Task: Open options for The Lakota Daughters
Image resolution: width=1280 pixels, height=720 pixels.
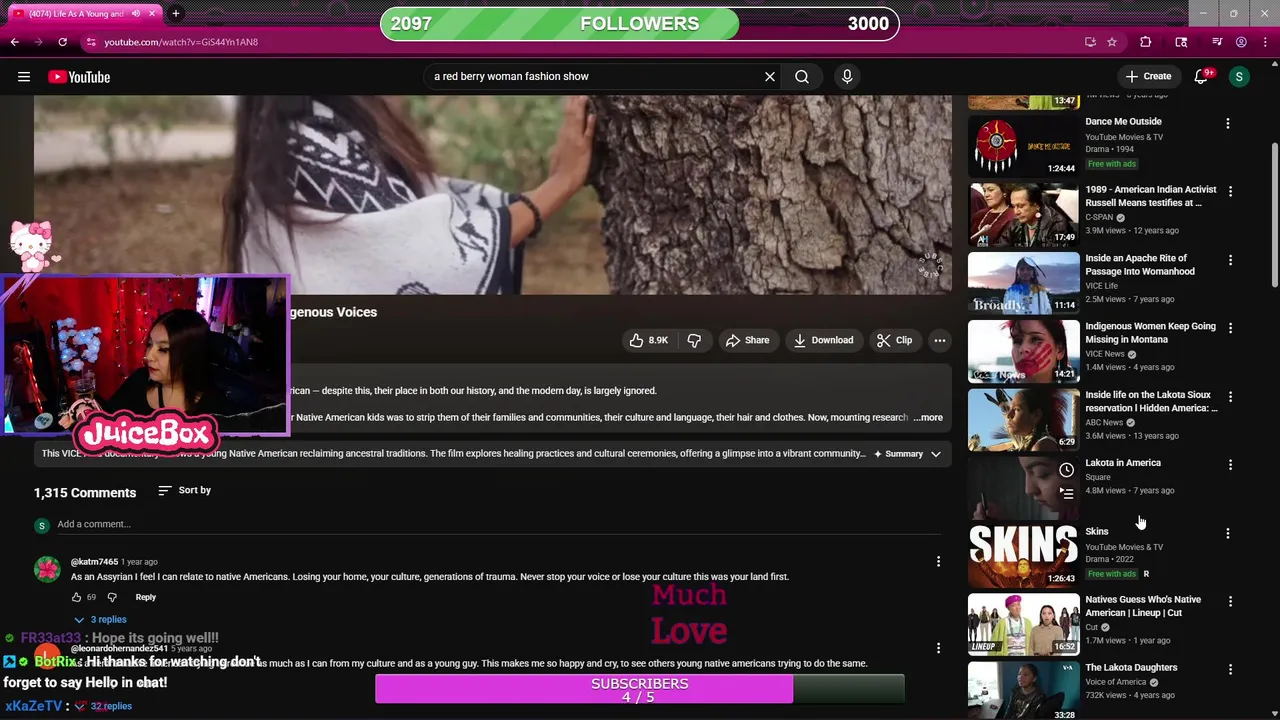Action: click(x=1230, y=670)
